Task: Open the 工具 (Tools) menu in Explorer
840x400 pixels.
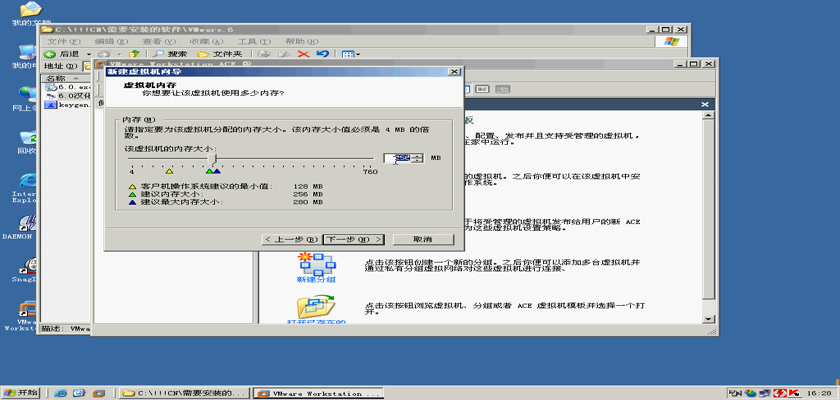Action: 253,41
